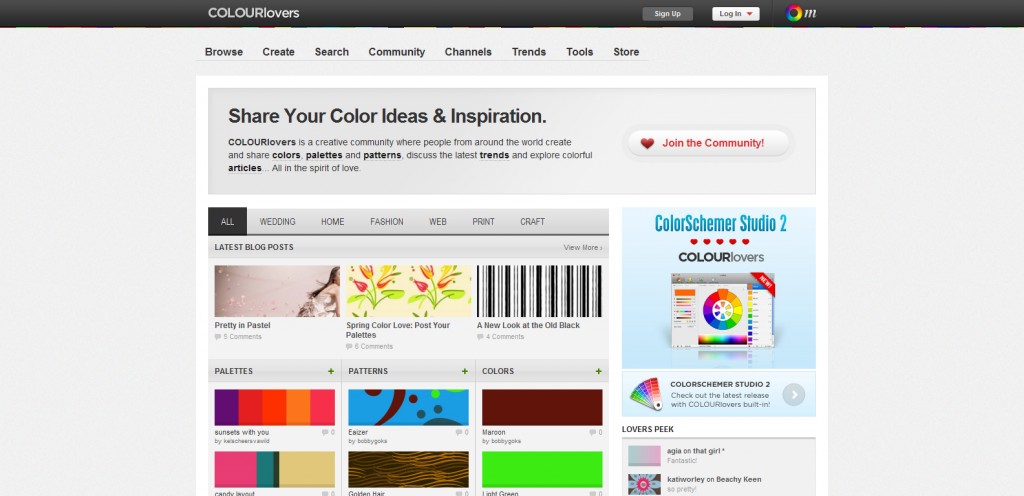The height and width of the screenshot is (496, 1024).
Task: Open the barcode blog post thumbnail
Action: click(x=539, y=291)
